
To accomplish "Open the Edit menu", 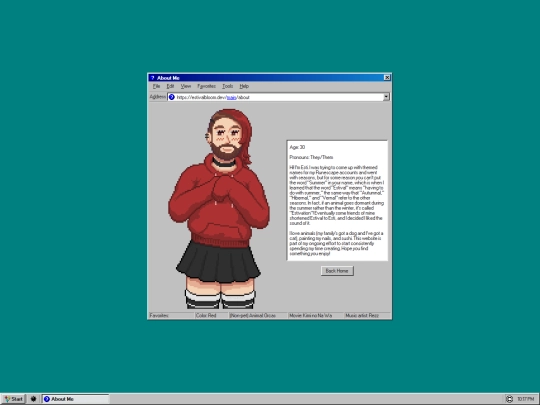I will [x=170, y=86].
